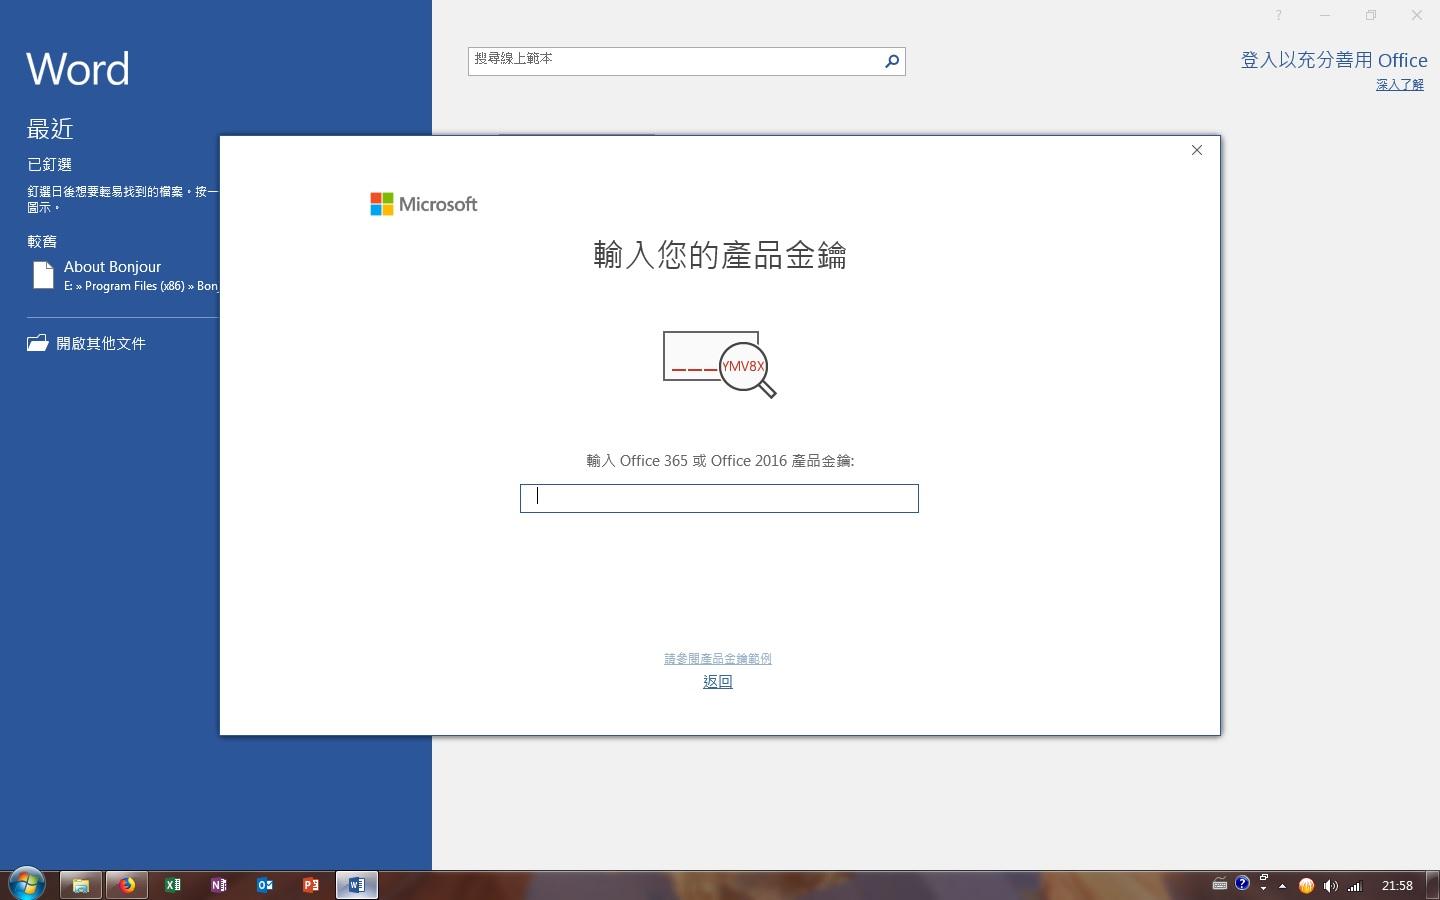Click the blue help icon in system tray
The height and width of the screenshot is (900, 1440).
[1242, 883]
